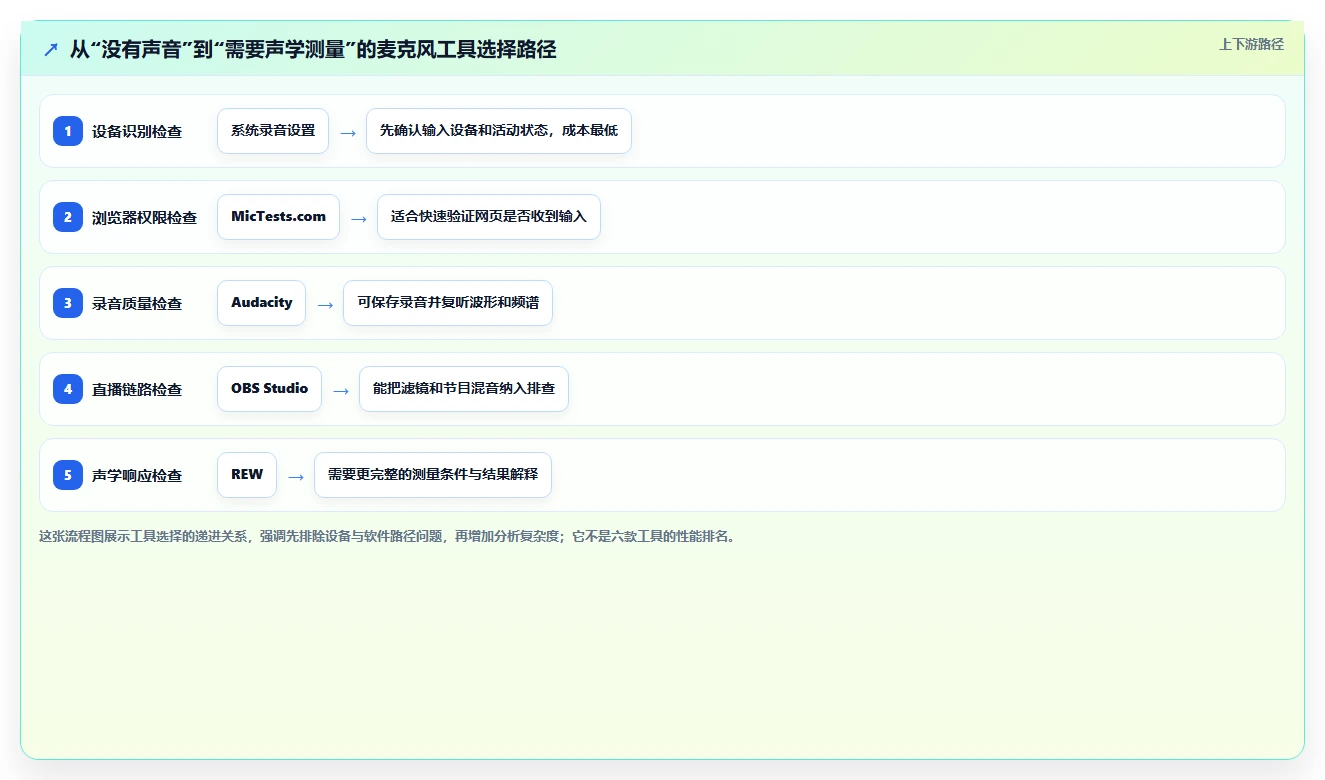Screen dimensions: 1325x780
Task: Click the 浏览器权限检查 step label
Action: click(x=144, y=217)
